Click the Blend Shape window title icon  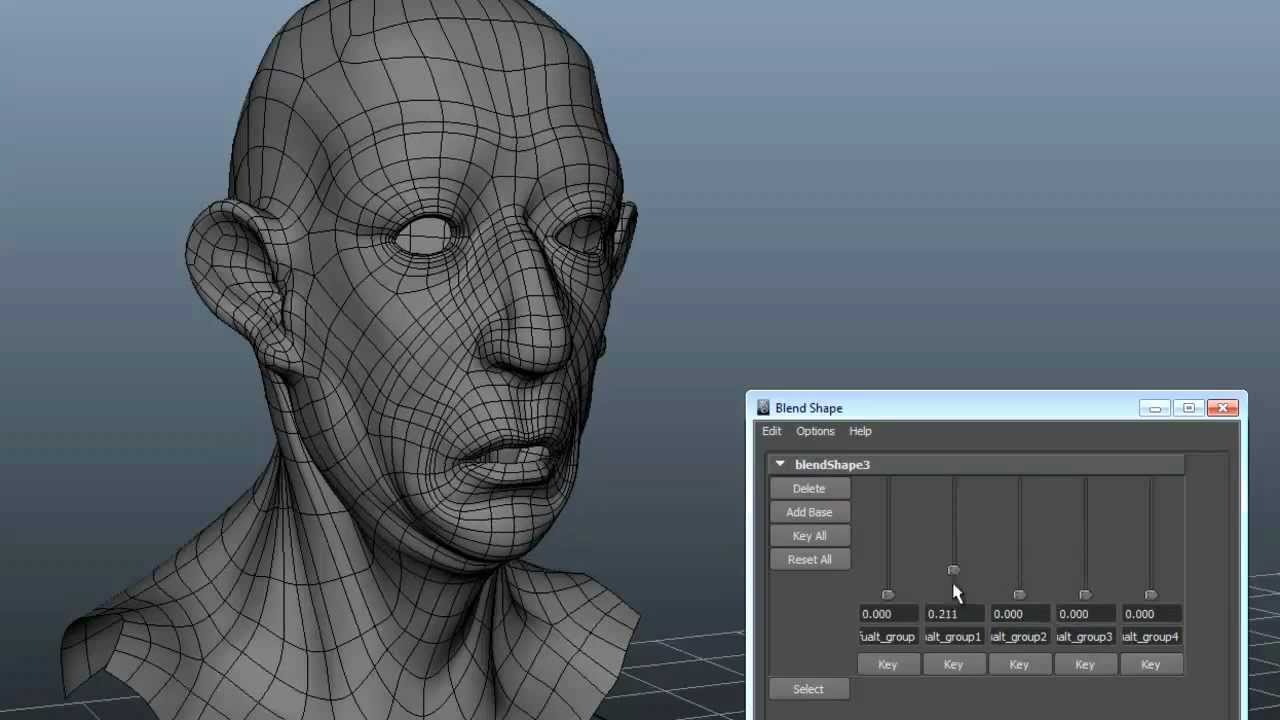coord(763,408)
